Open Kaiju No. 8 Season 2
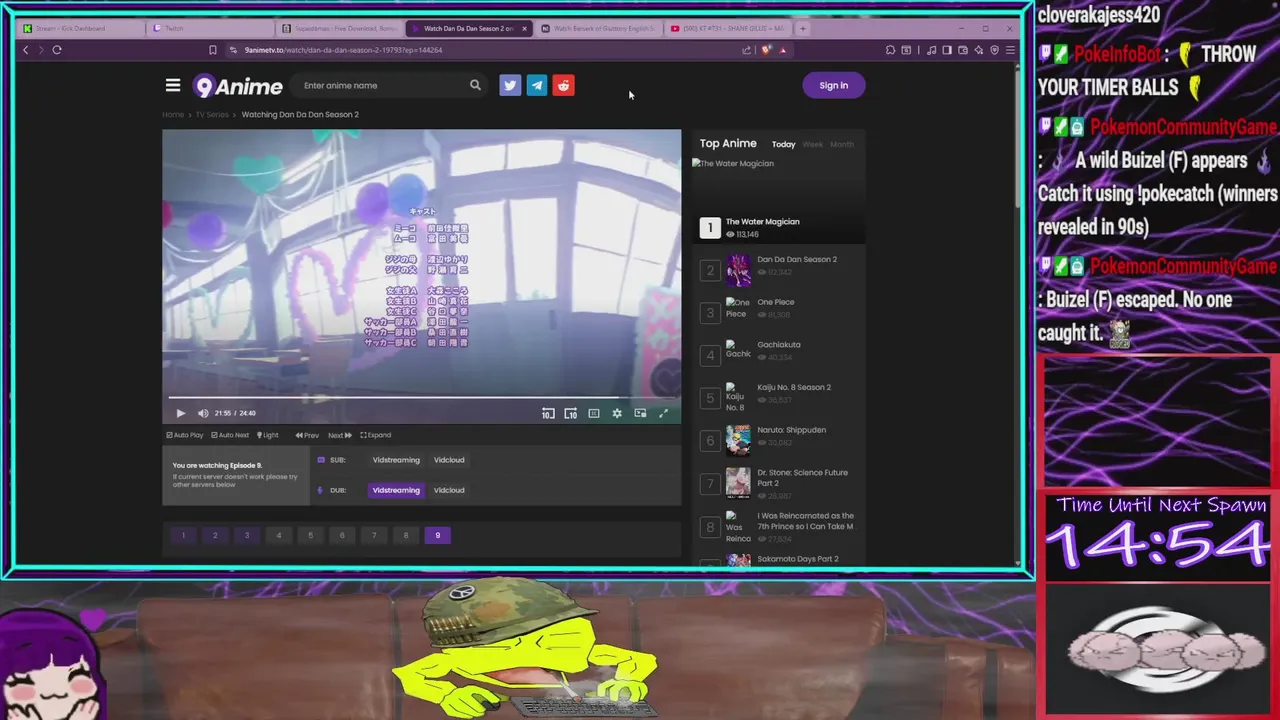 click(x=794, y=387)
